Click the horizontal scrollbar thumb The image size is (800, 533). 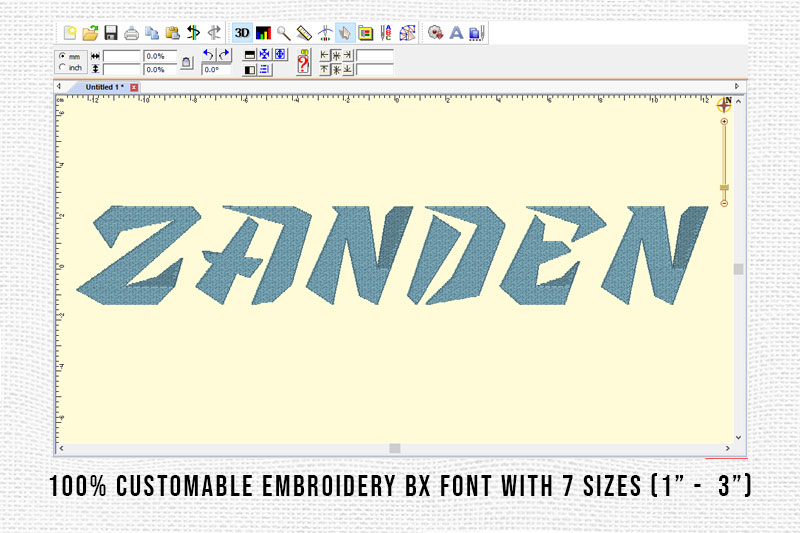[x=395, y=448]
